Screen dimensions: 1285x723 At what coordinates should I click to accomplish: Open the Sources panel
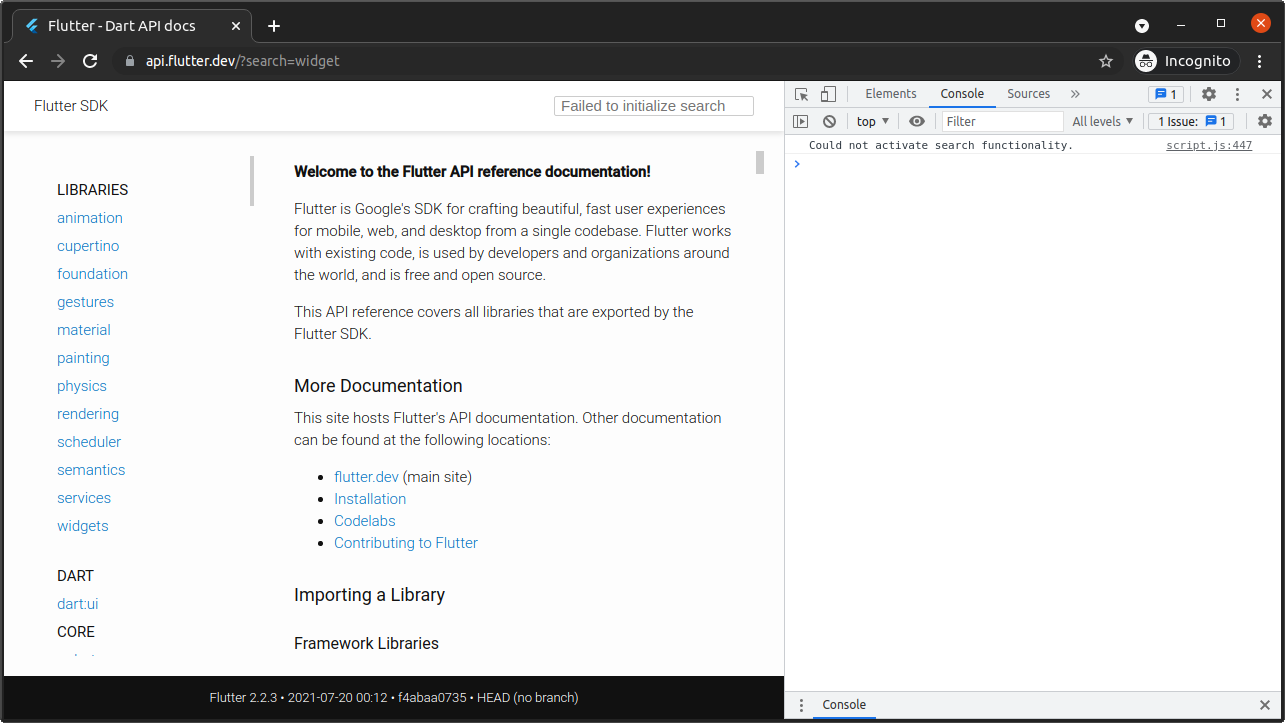point(1028,93)
